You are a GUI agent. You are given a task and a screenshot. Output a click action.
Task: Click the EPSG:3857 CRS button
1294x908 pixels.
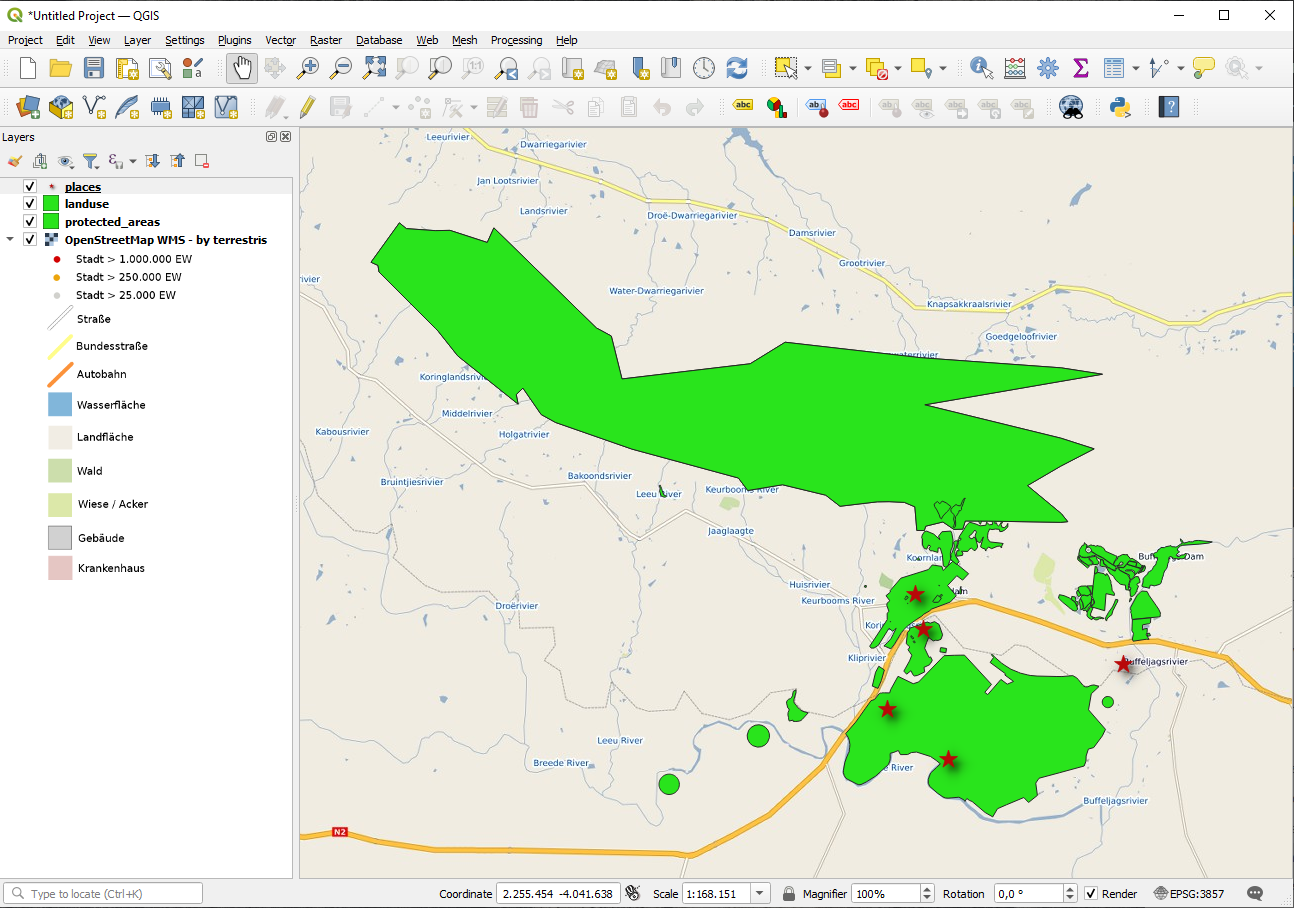1189,893
